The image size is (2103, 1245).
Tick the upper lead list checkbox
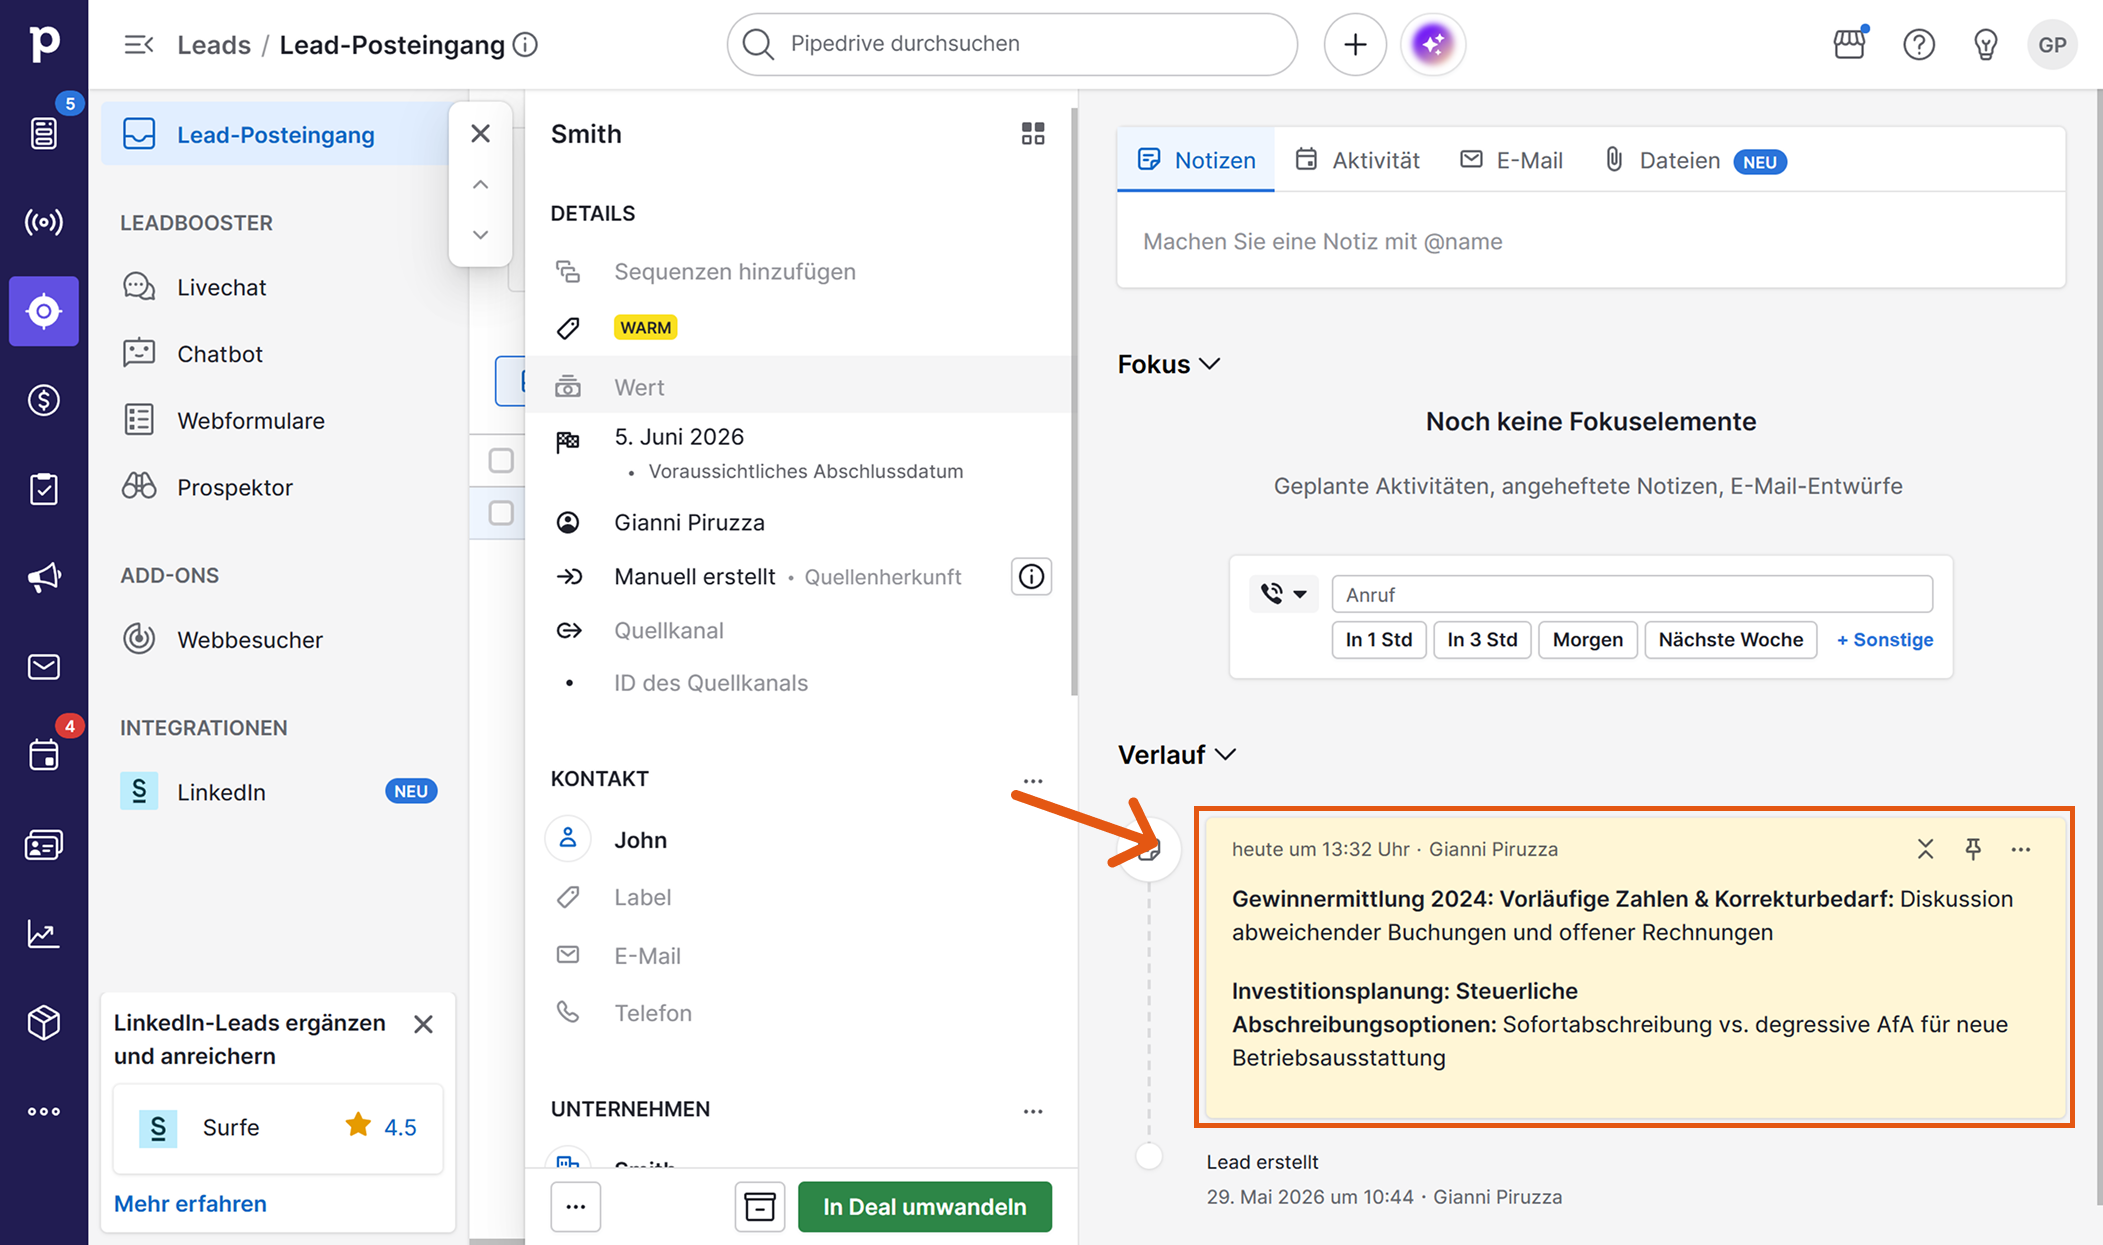click(501, 460)
